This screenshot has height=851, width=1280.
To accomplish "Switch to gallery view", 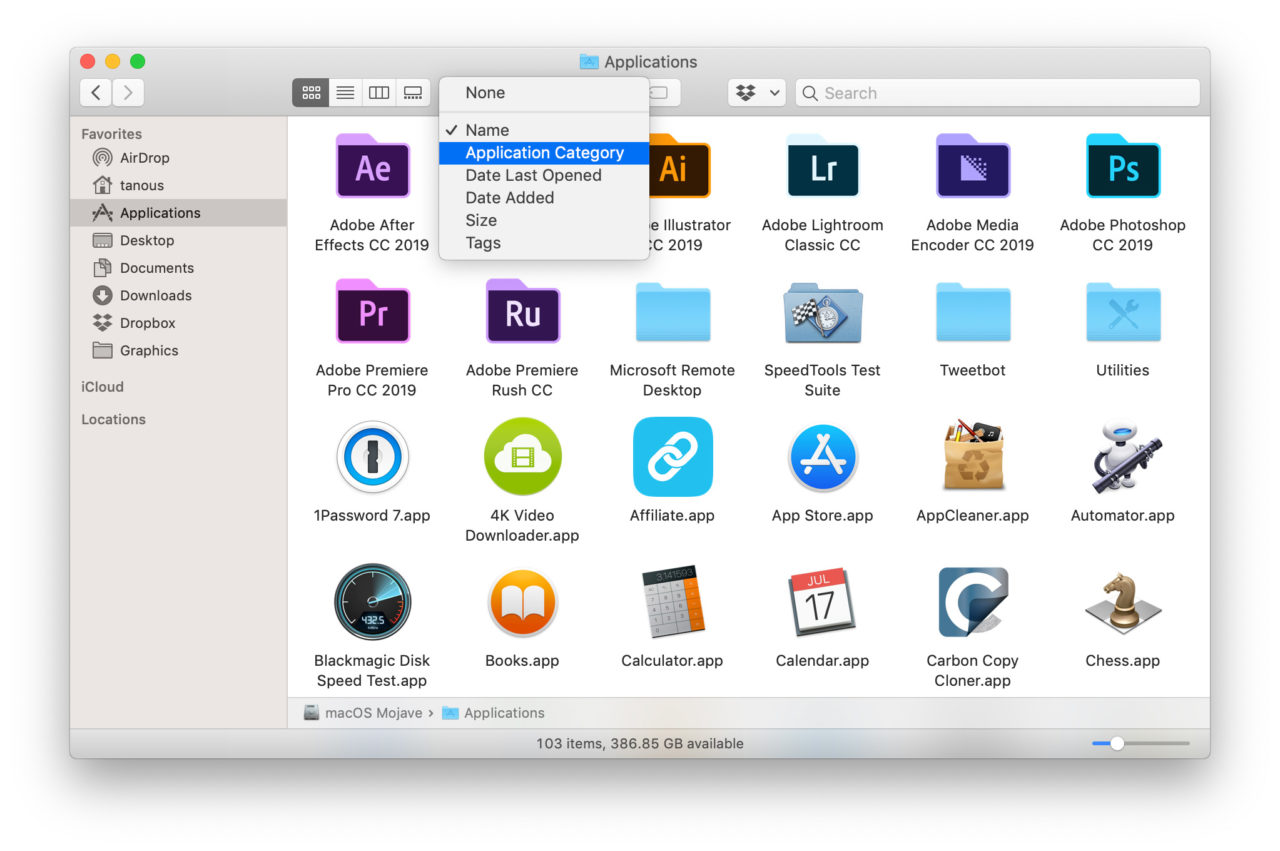I will tap(413, 93).
